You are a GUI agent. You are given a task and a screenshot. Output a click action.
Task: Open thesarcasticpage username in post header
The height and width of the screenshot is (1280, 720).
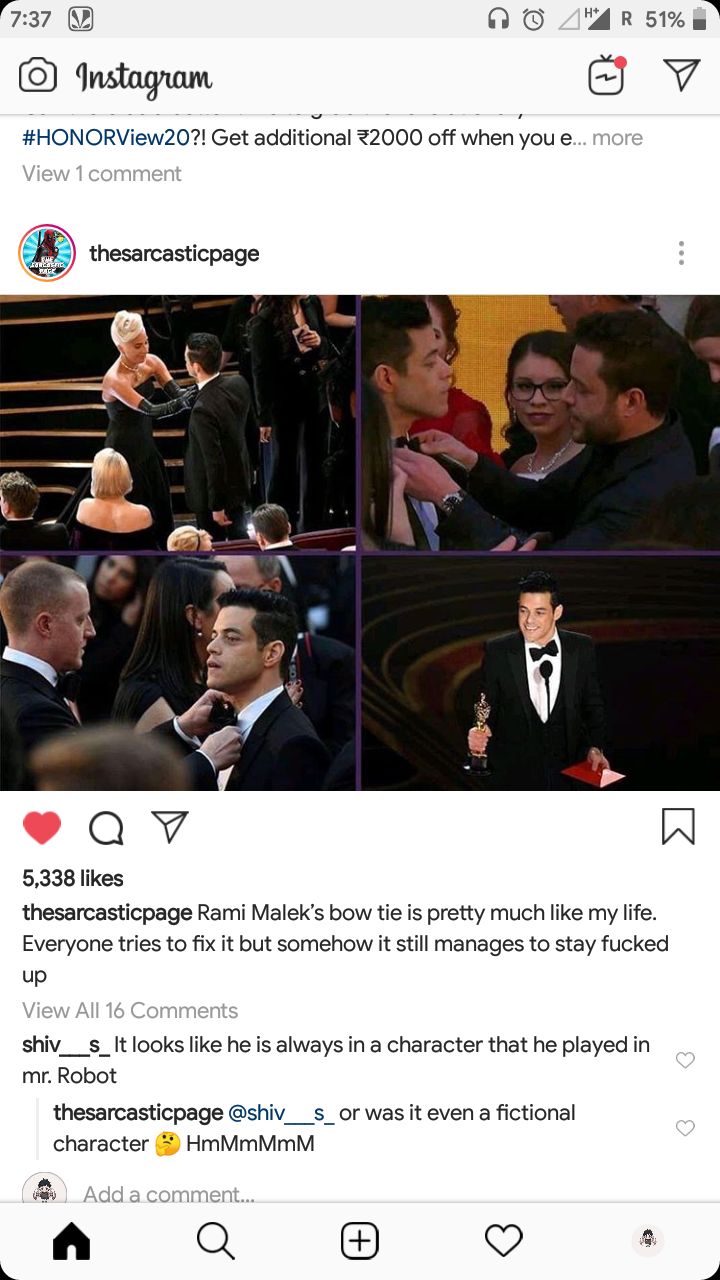[174, 253]
